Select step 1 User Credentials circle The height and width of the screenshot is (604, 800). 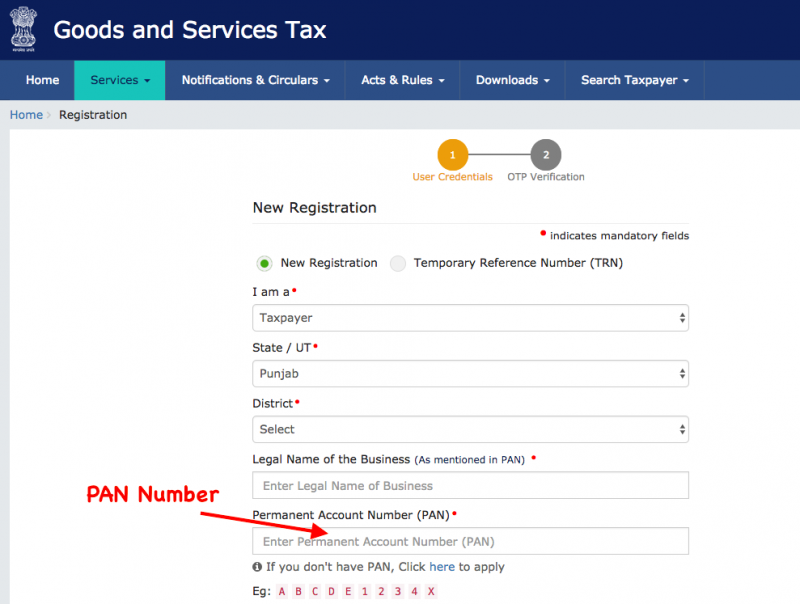click(453, 155)
